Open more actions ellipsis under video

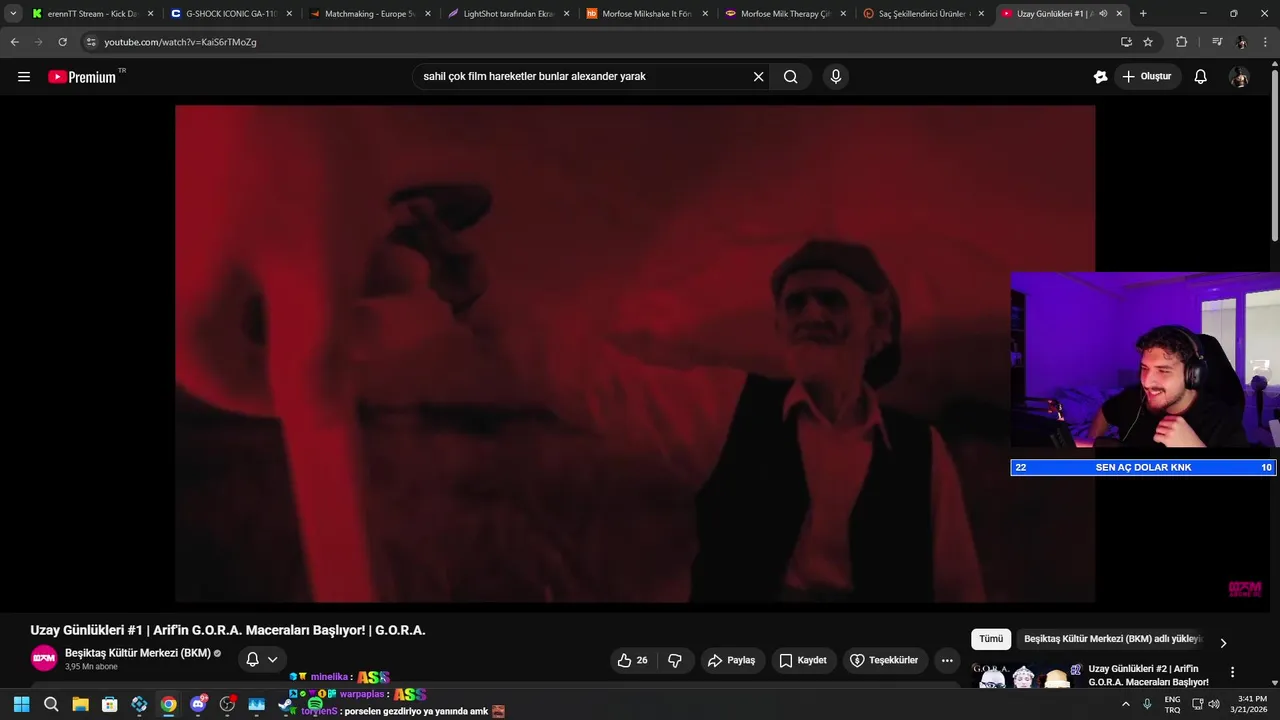(x=947, y=660)
